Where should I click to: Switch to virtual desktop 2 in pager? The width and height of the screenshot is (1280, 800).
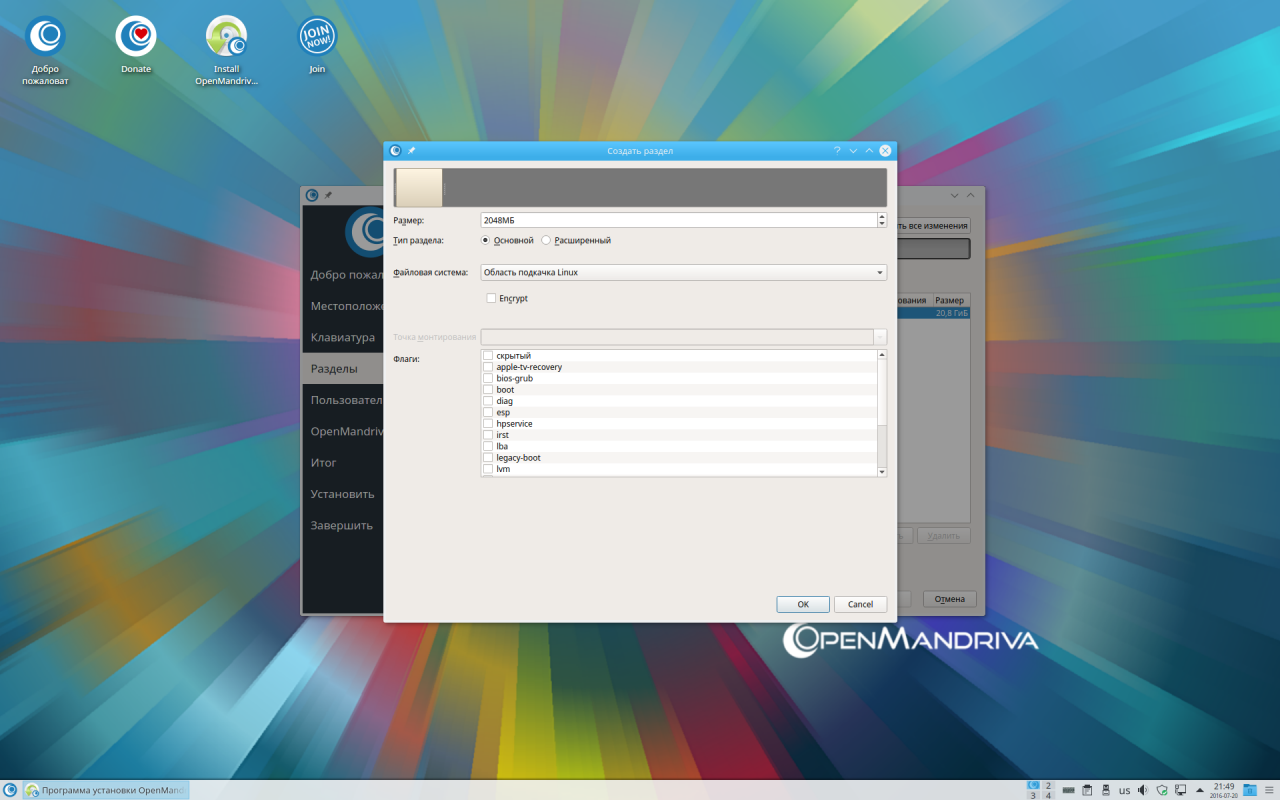1048,785
